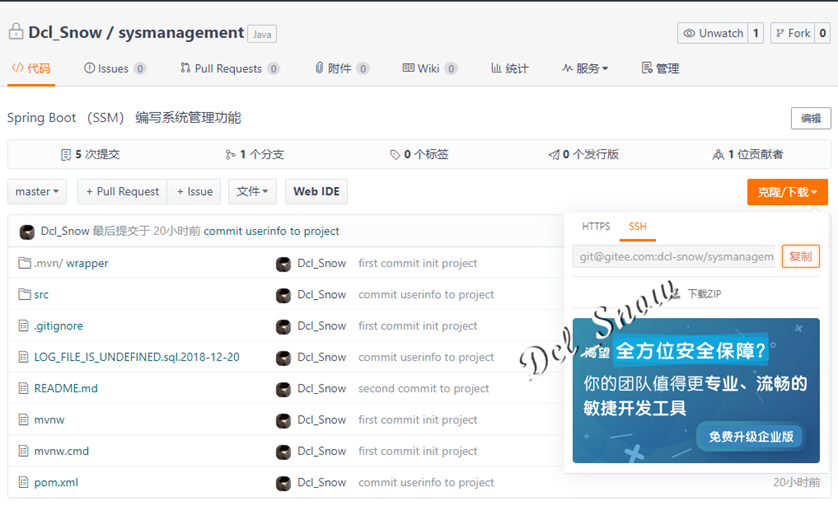
Task: Open the Issues tab
Action: pyautogui.click(x=114, y=68)
